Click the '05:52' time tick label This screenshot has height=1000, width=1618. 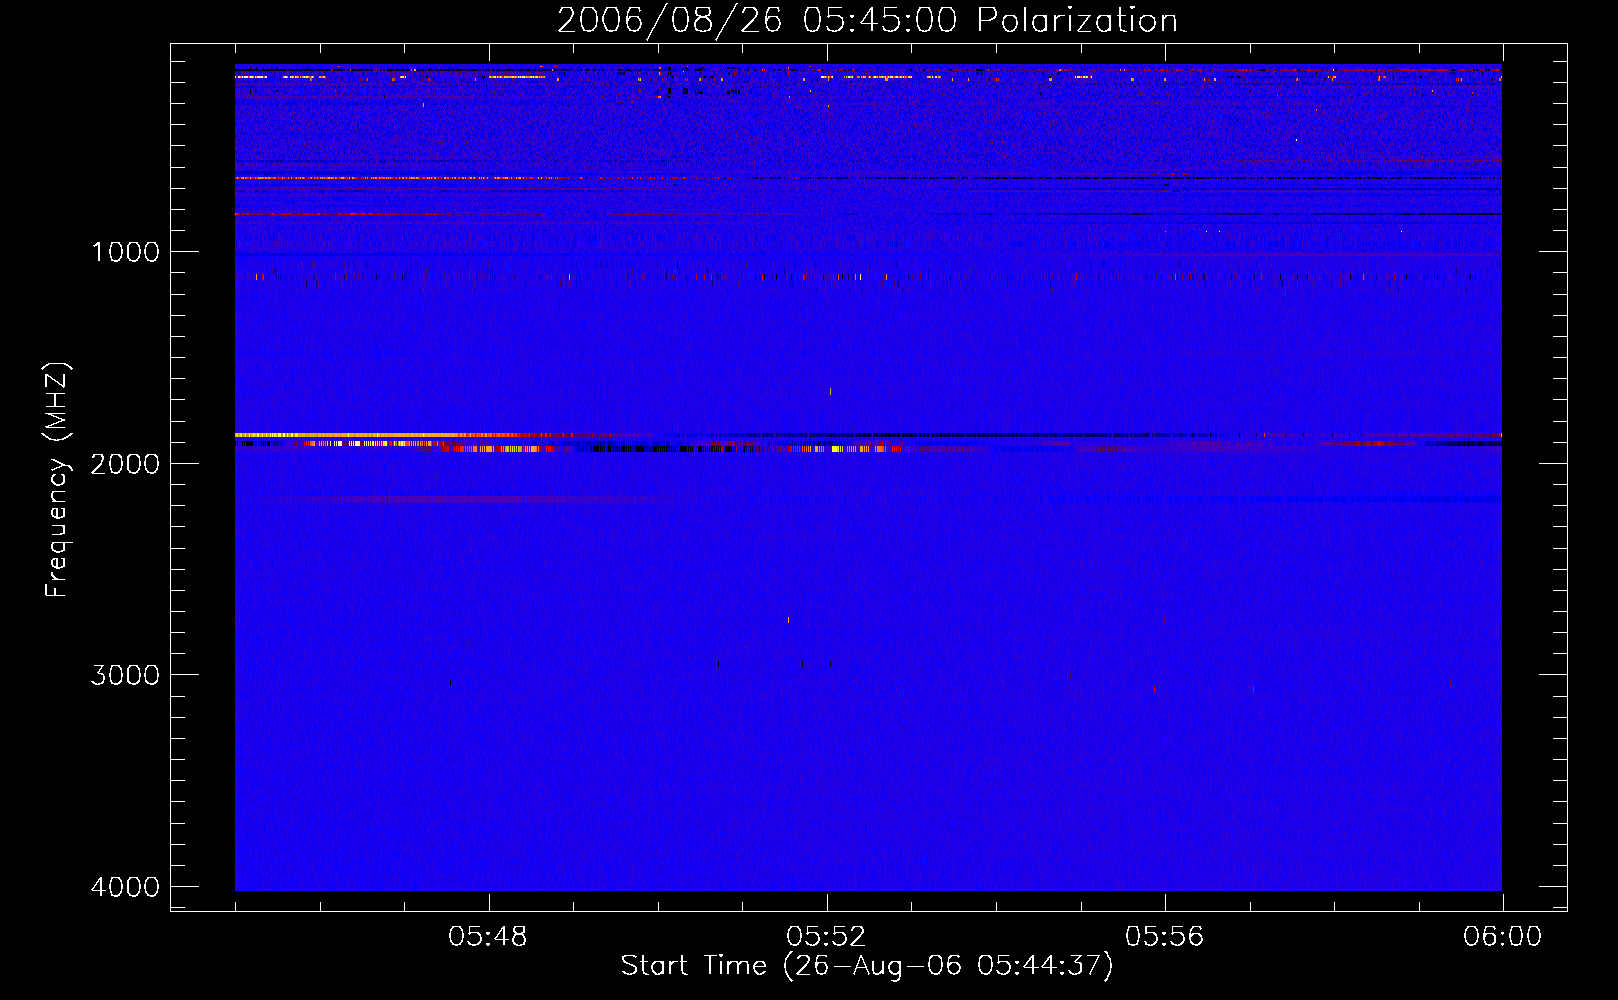click(826, 937)
